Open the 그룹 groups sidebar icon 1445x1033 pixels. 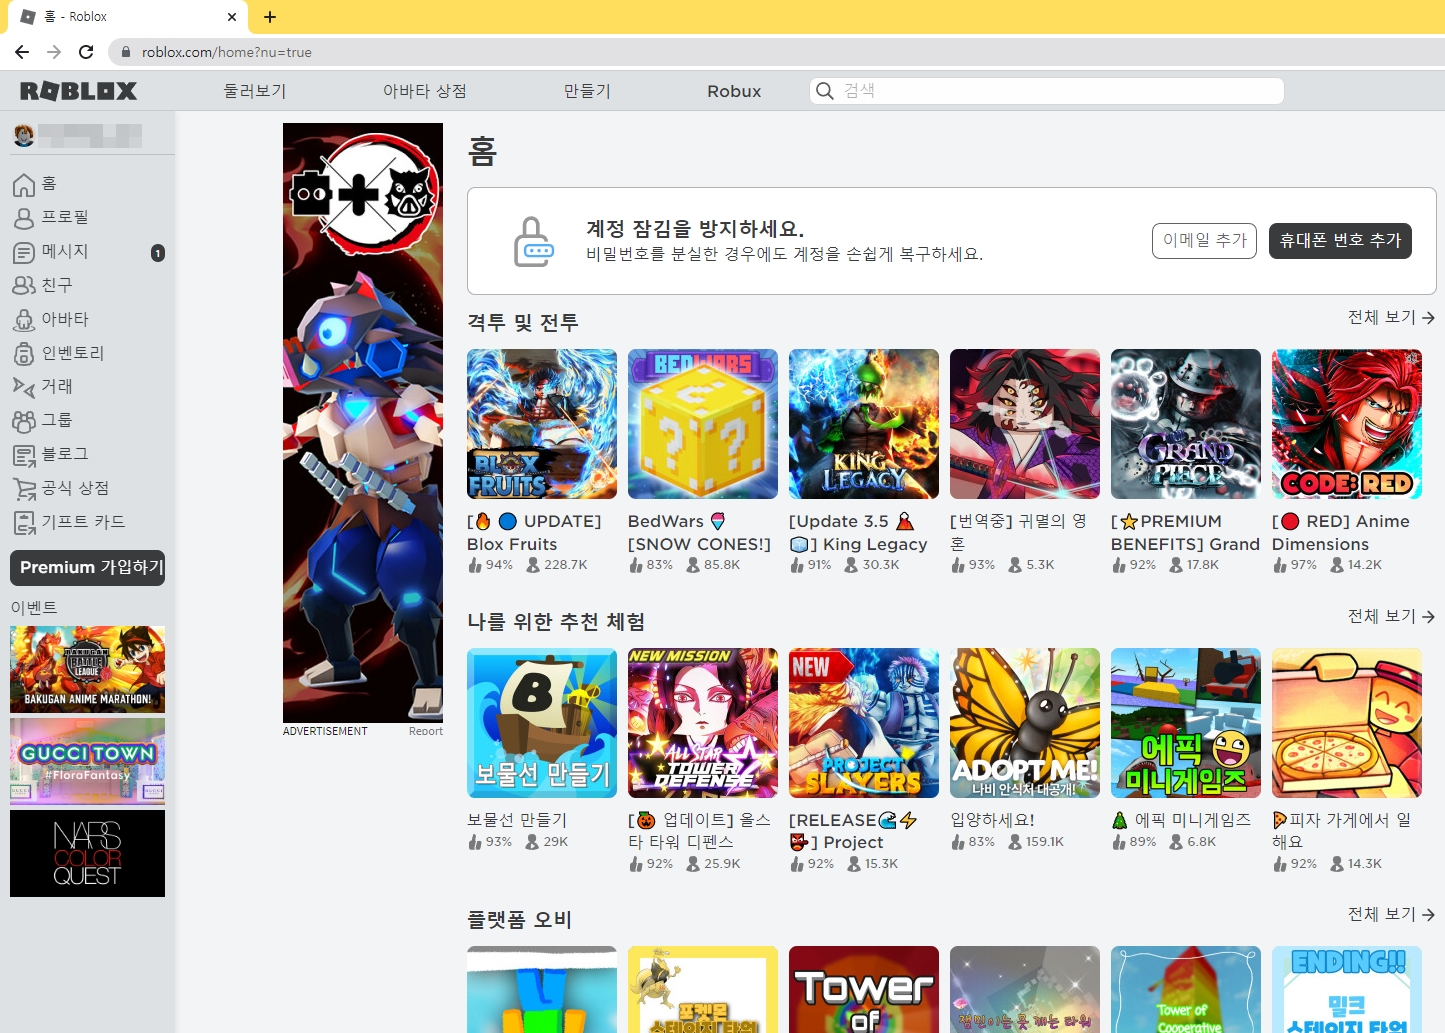pyautogui.click(x=24, y=421)
